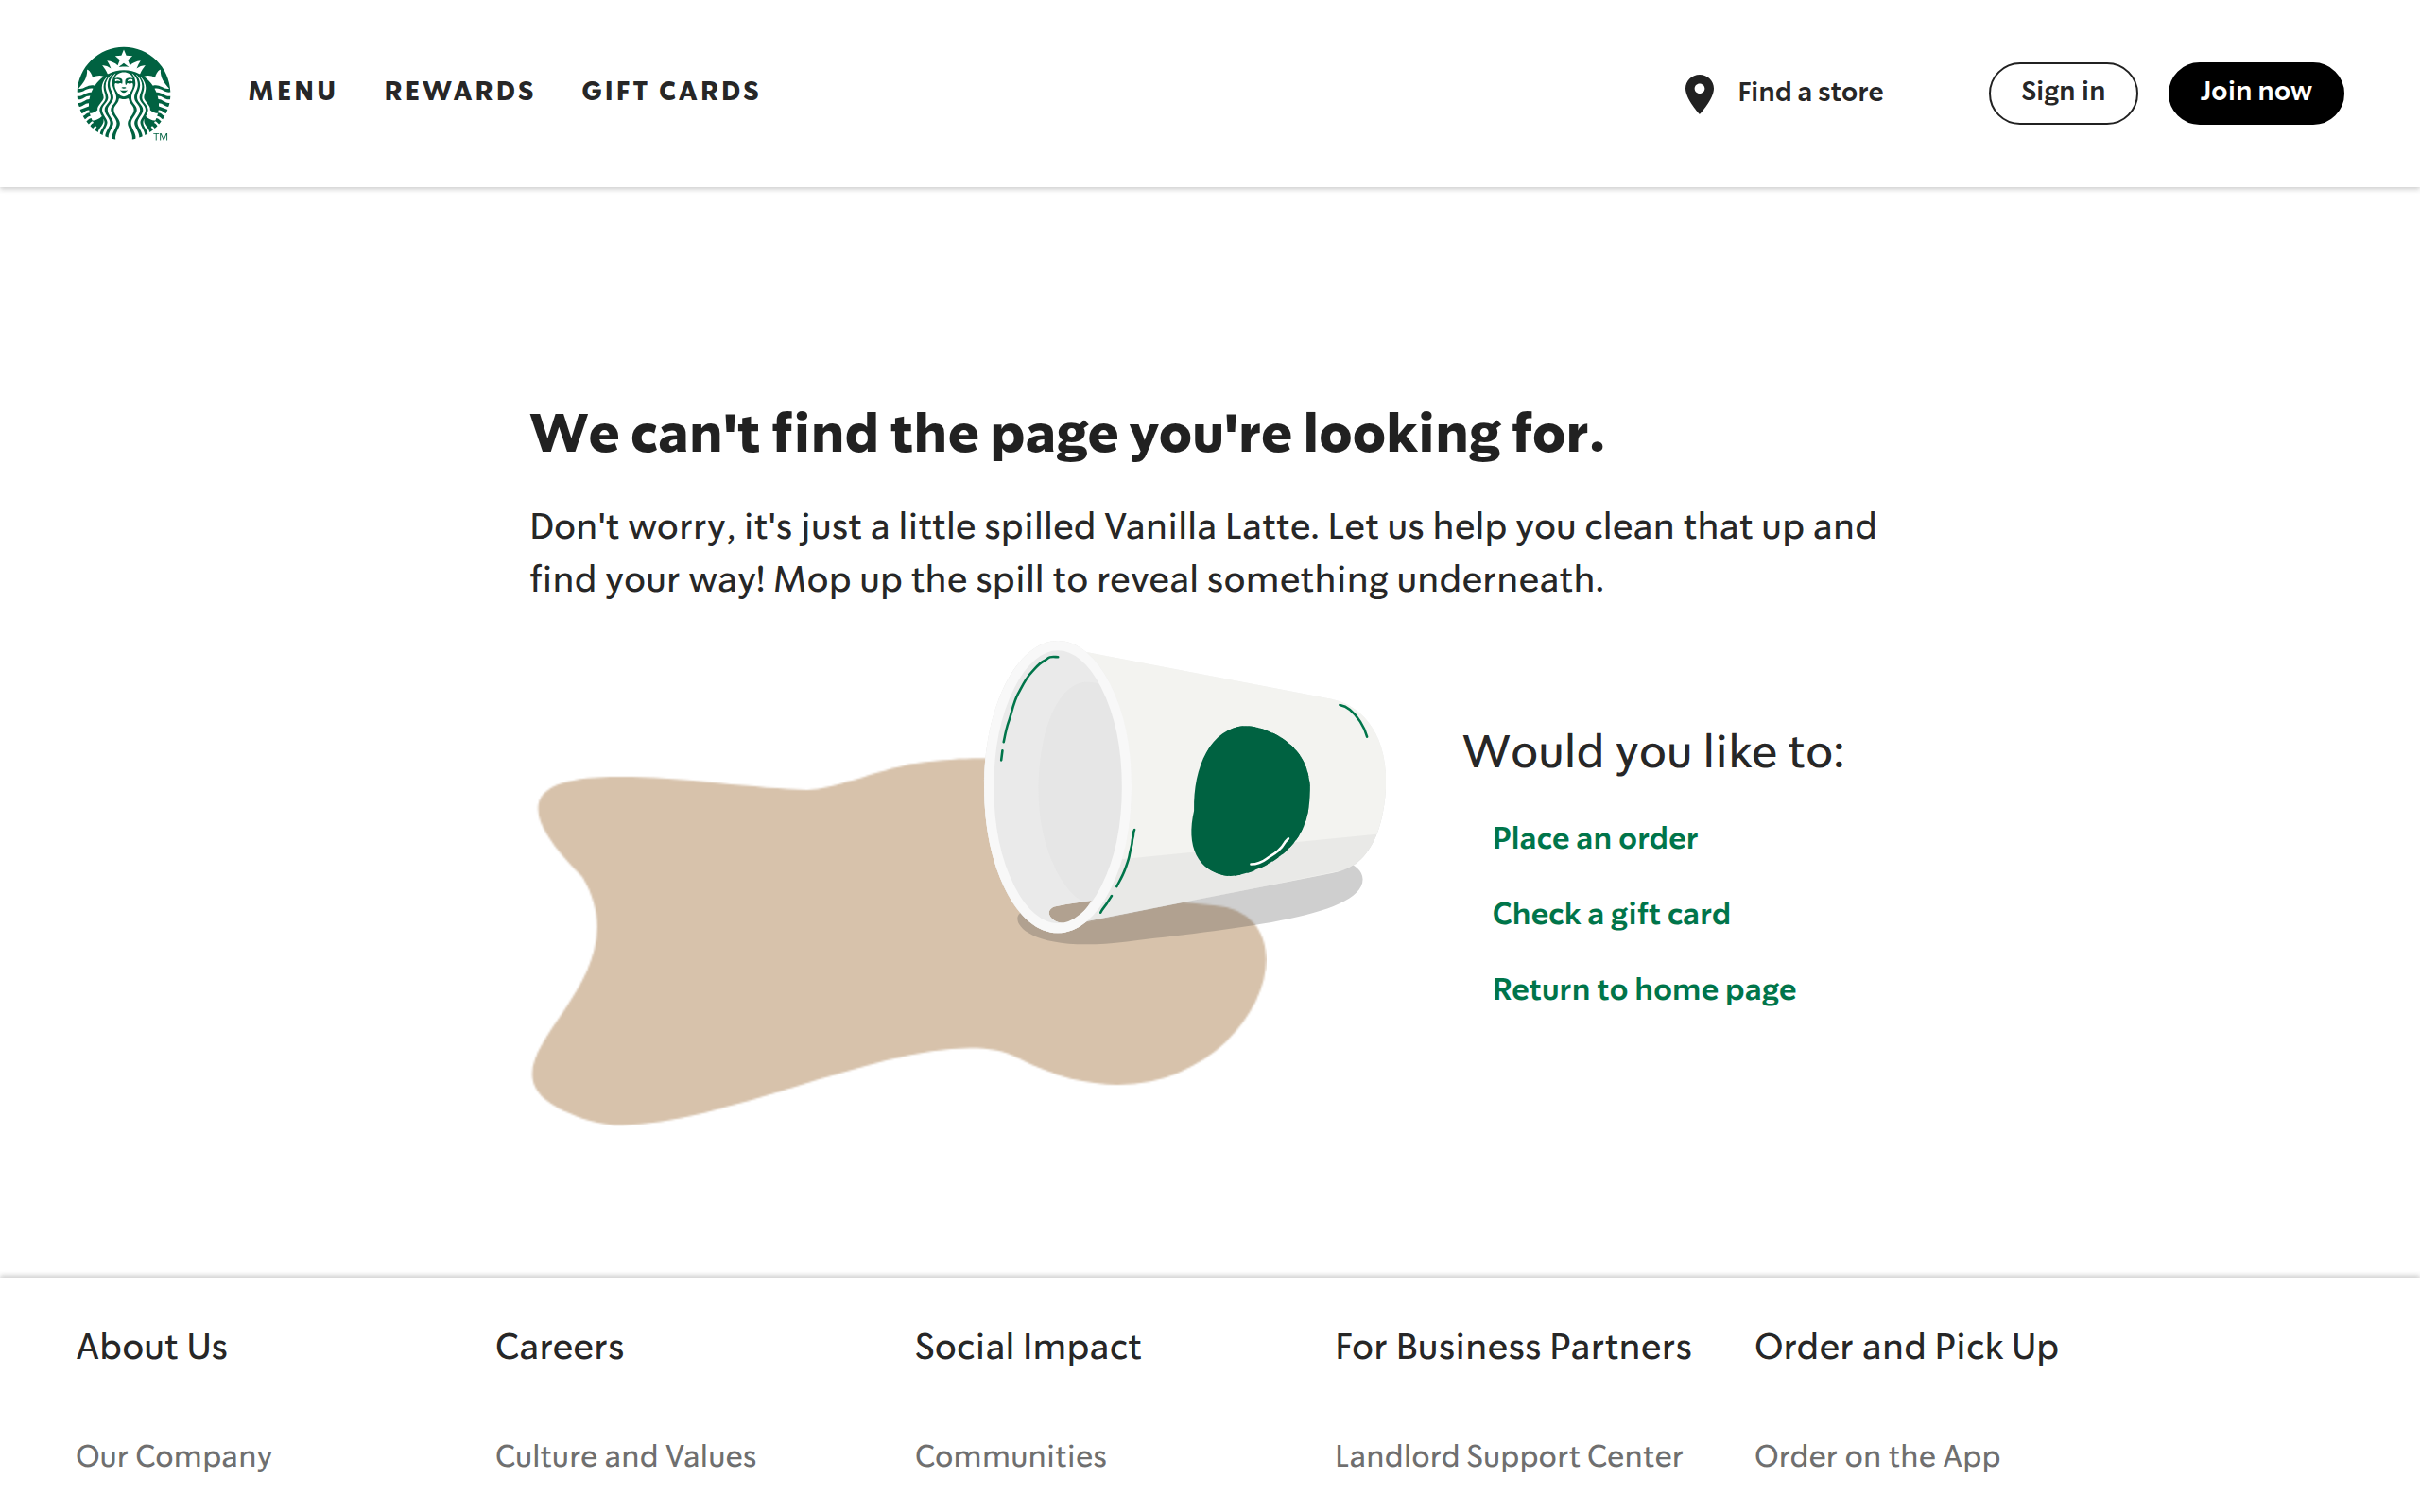This screenshot has width=2420, height=1512.
Task: Click the Social Impact footer heading
Action: coord(1027,1347)
